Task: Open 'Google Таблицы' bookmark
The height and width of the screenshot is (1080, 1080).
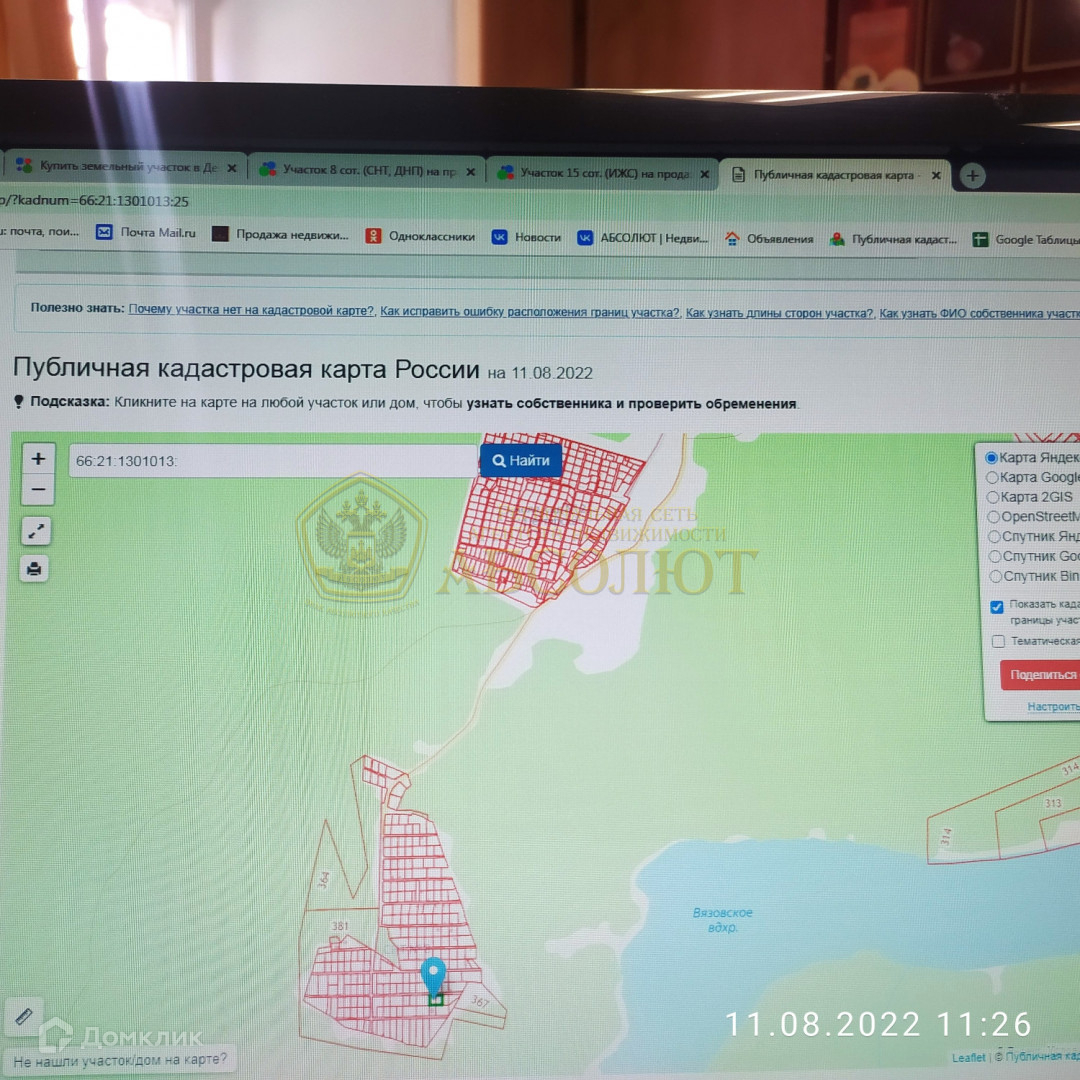Action: (1026, 240)
